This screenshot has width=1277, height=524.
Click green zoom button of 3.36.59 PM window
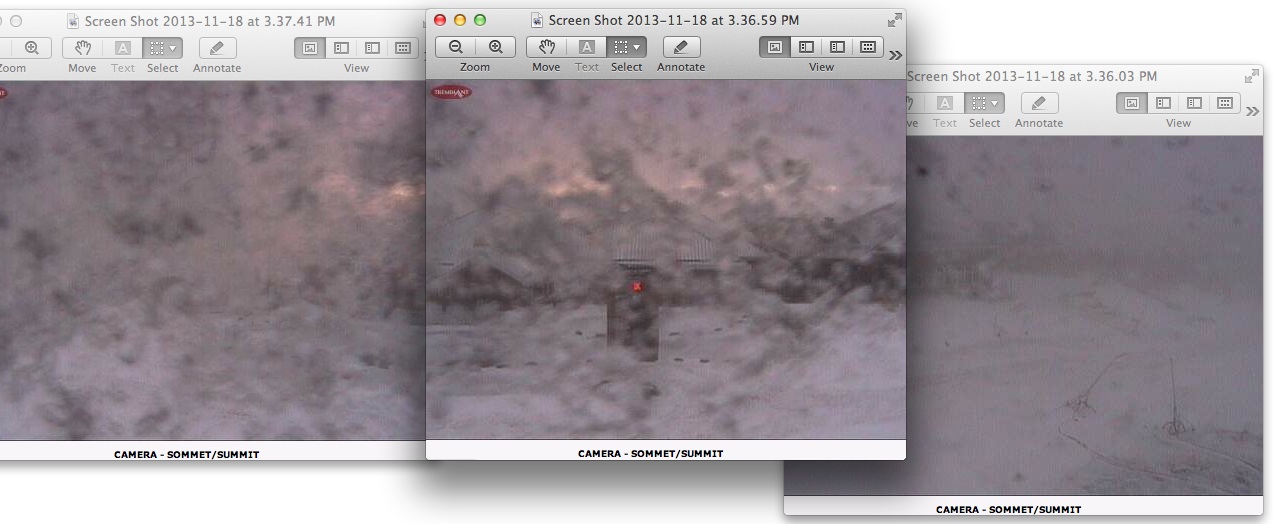pos(480,20)
